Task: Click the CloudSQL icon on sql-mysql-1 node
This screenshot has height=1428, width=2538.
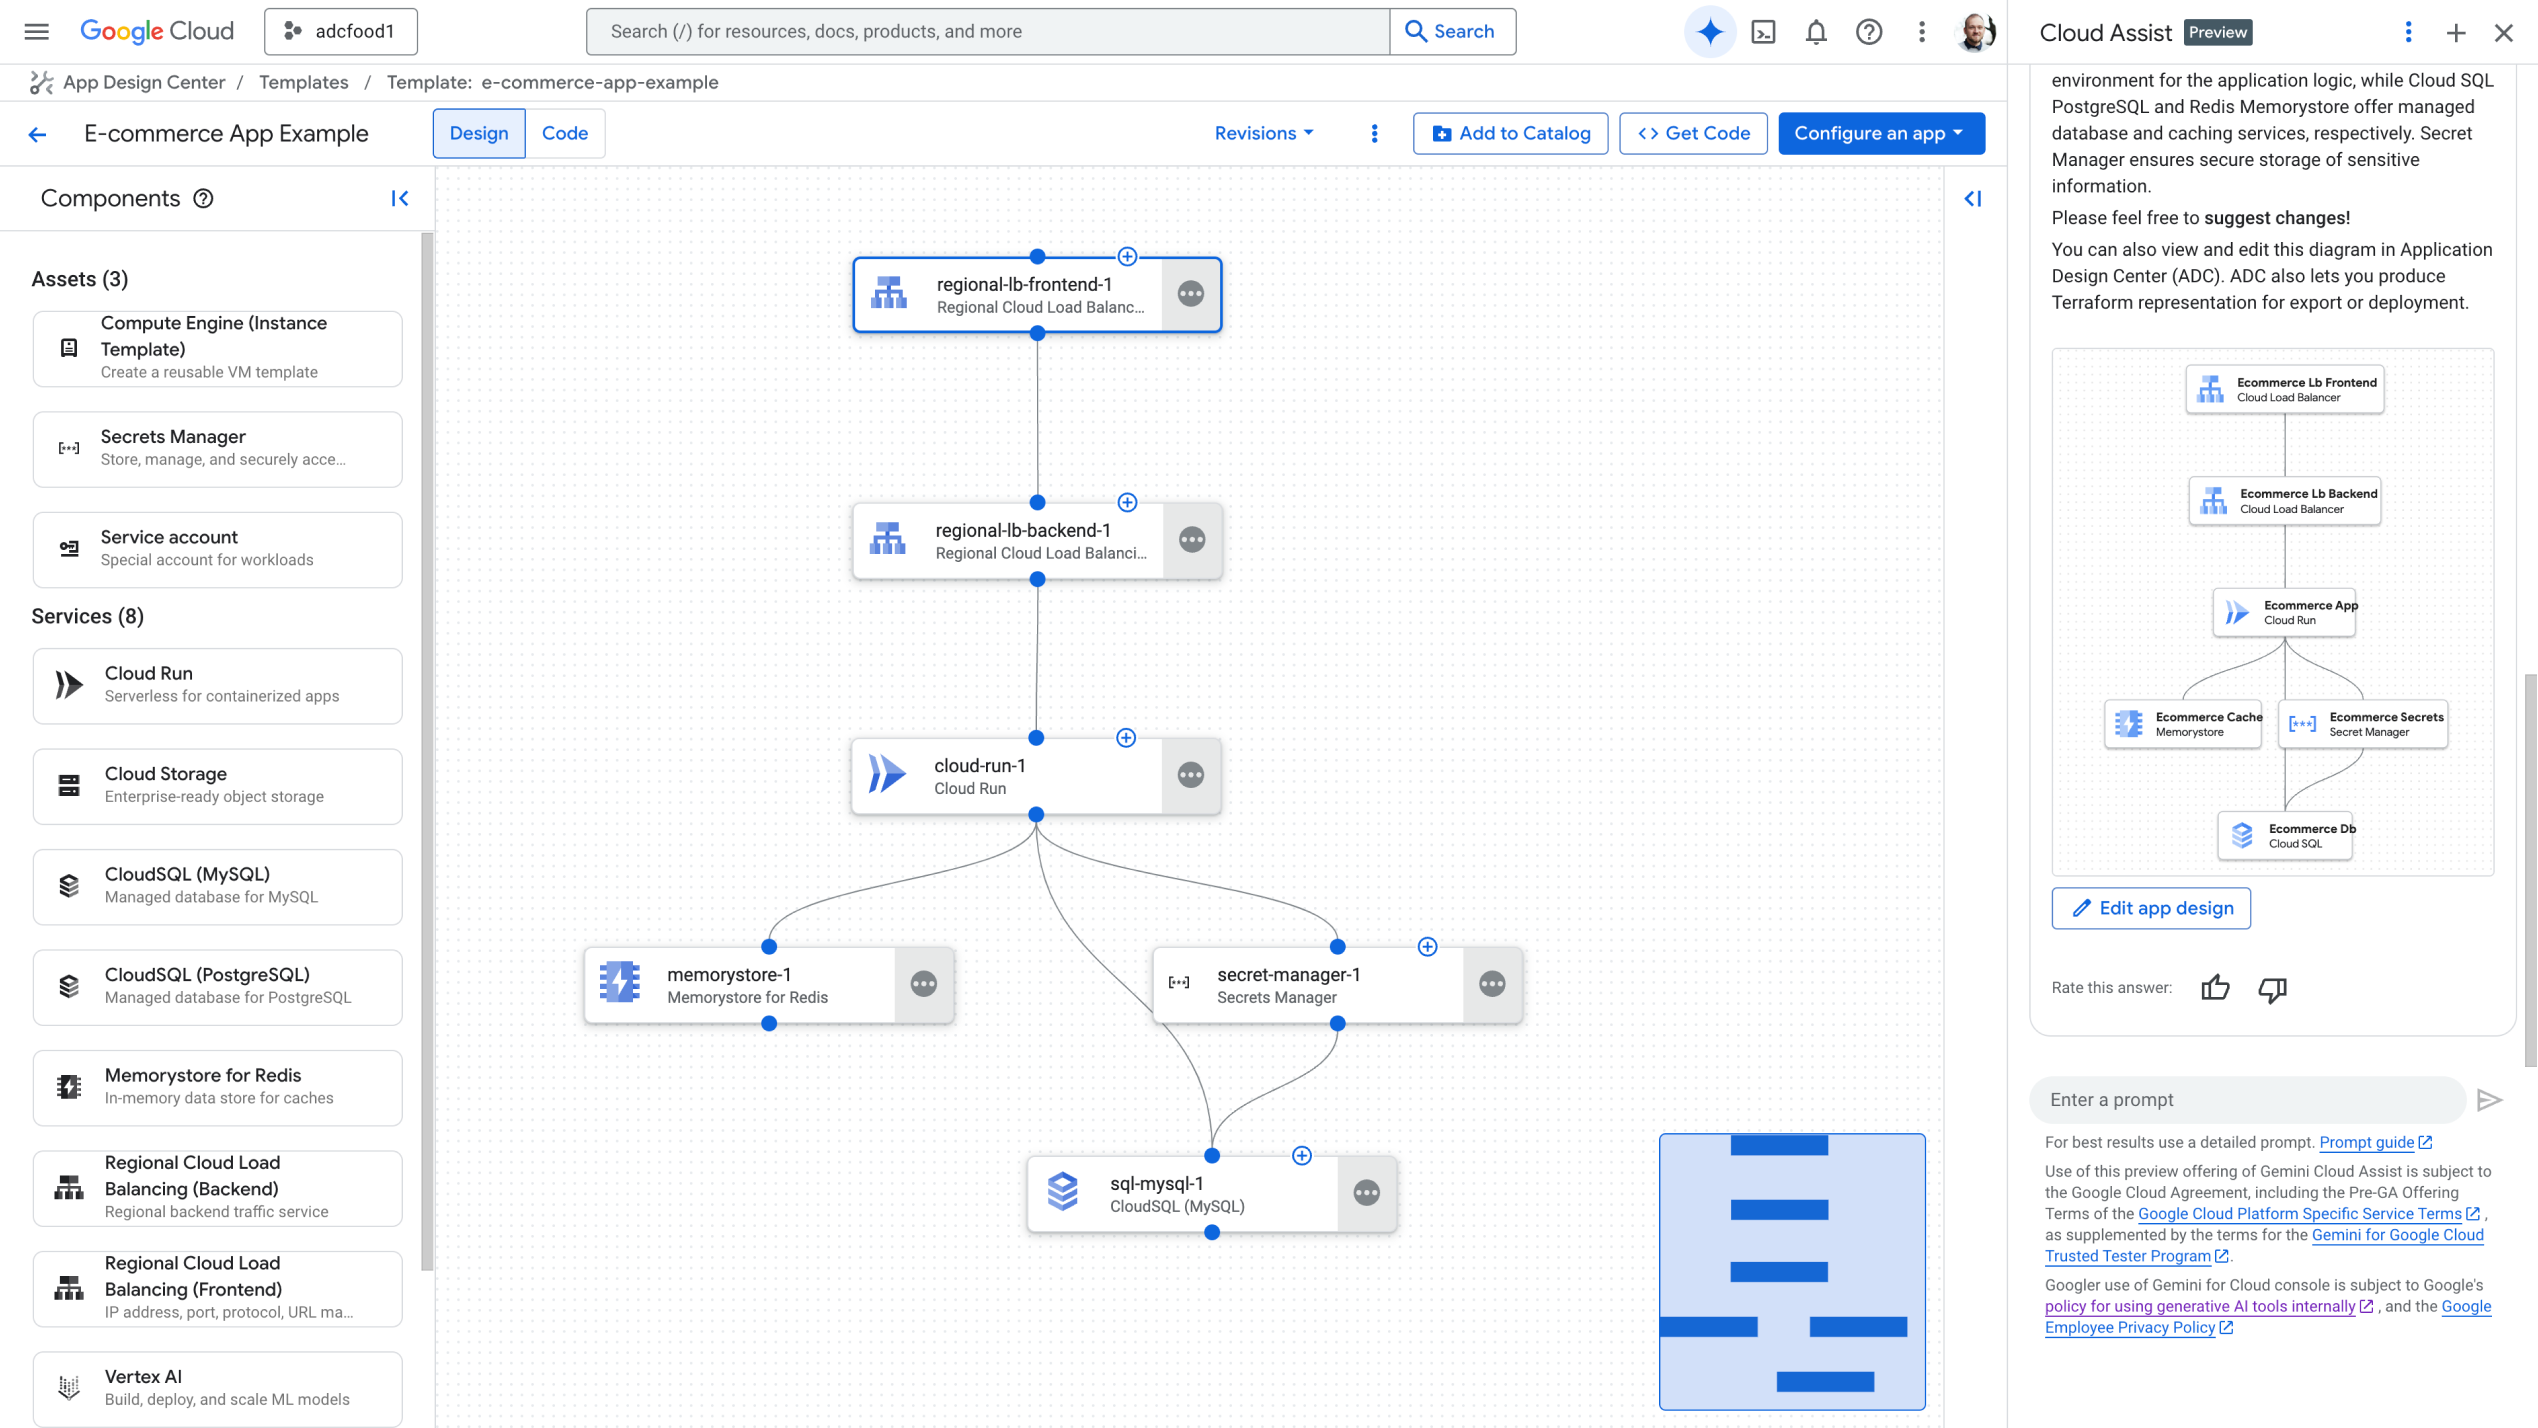Action: 1064,1193
